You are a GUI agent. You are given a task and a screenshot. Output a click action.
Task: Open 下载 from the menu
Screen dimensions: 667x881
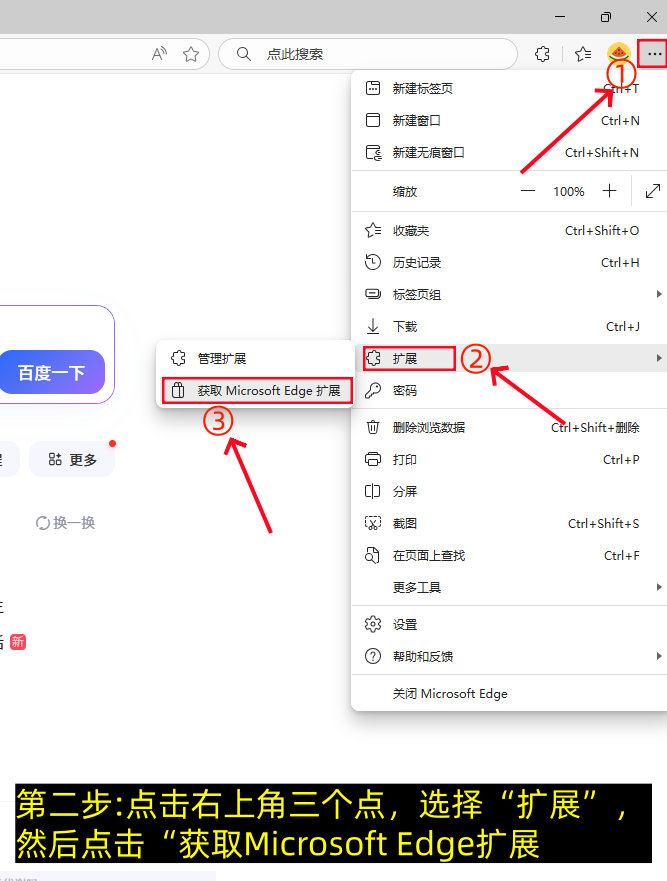[509, 326]
